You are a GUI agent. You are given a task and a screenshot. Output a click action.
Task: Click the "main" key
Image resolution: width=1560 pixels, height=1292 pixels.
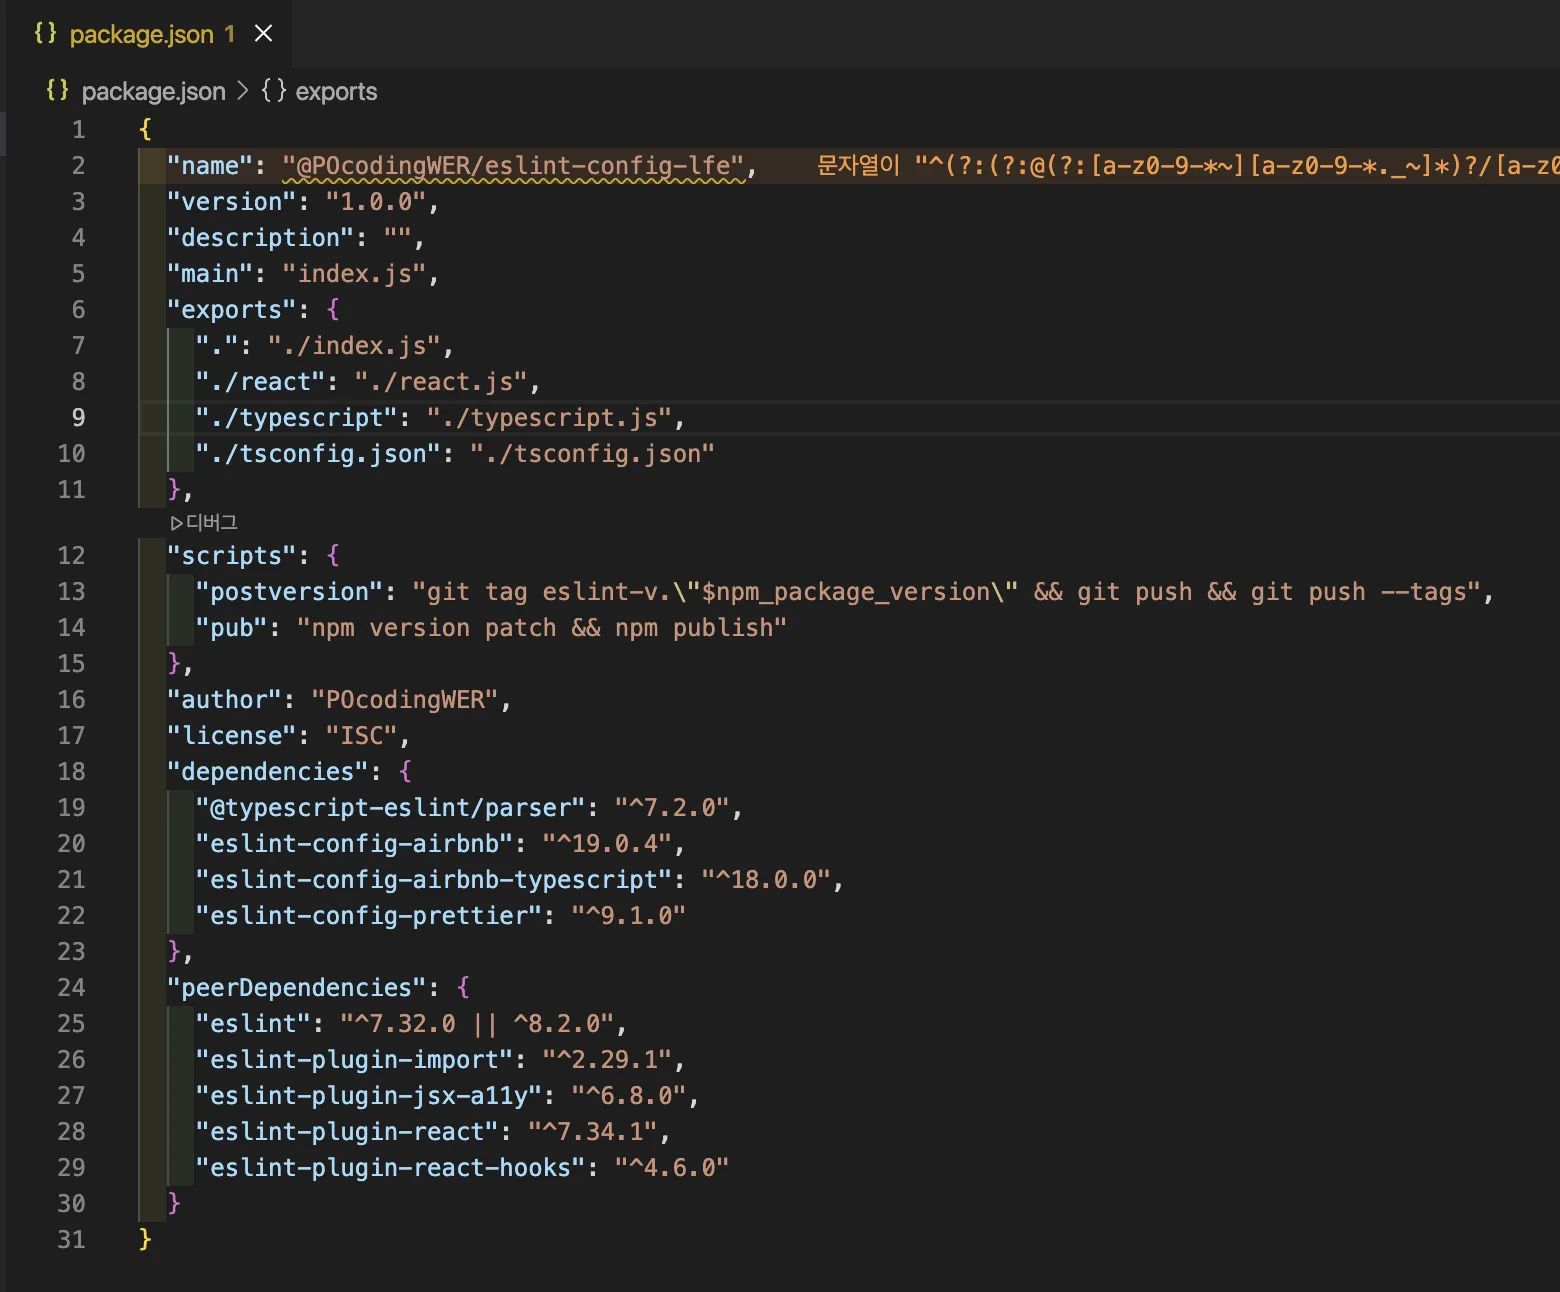[x=210, y=273]
